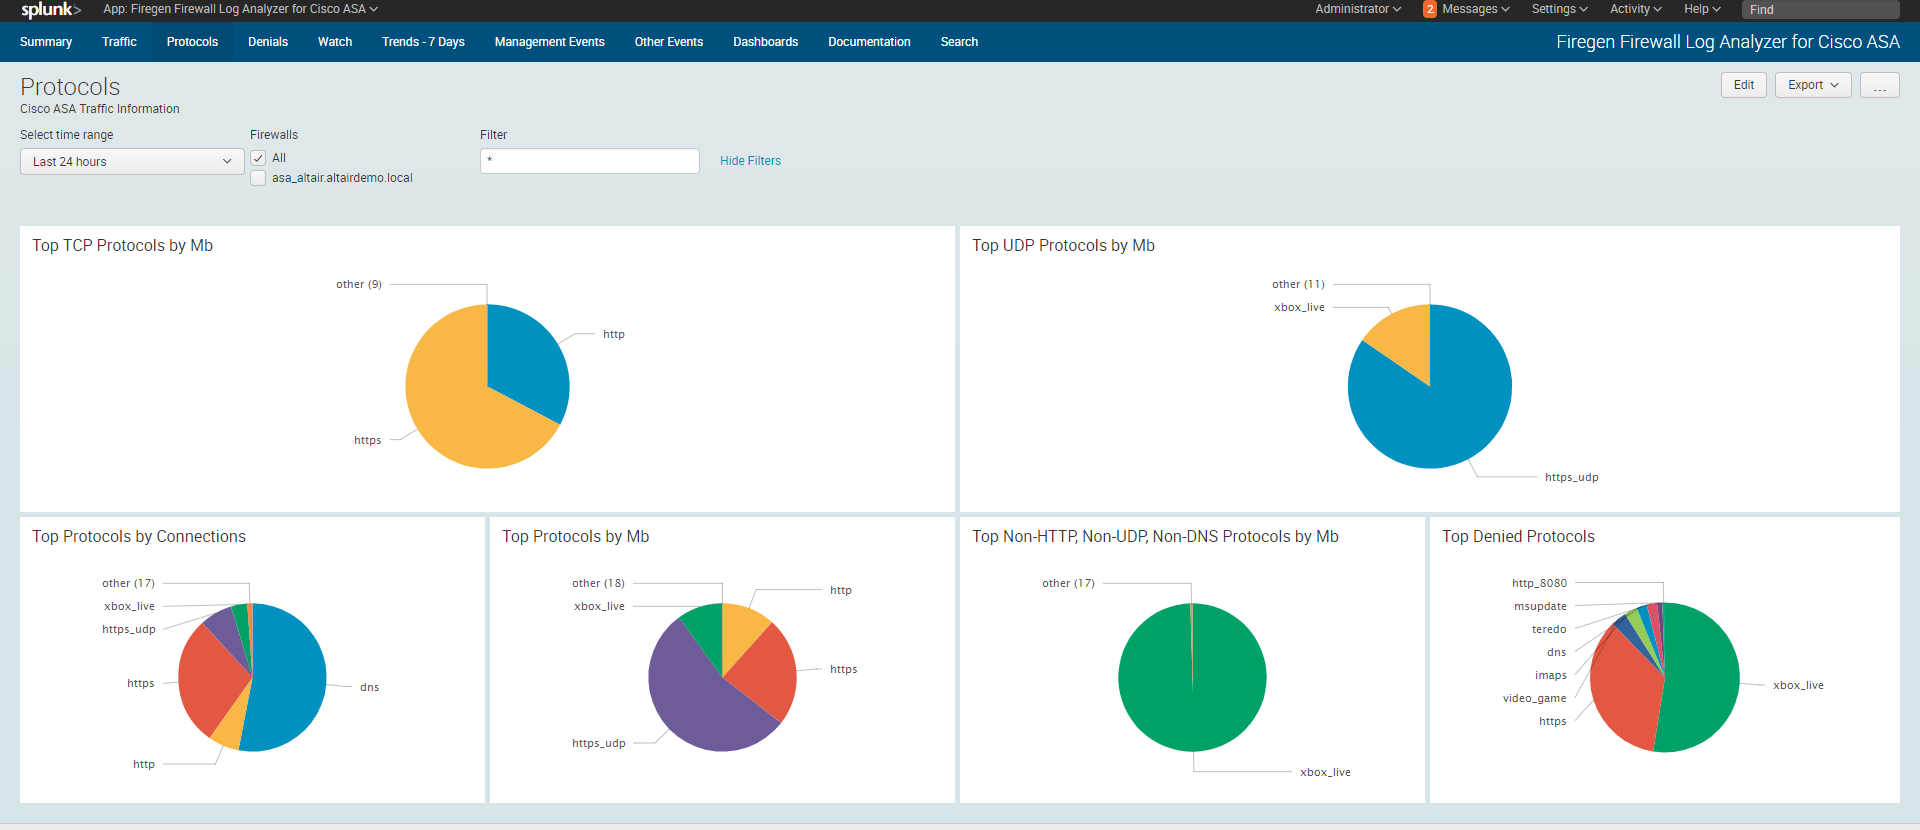Click the Filter text field
This screenshot has height=830, width=1920.
[x=589, y=161]
